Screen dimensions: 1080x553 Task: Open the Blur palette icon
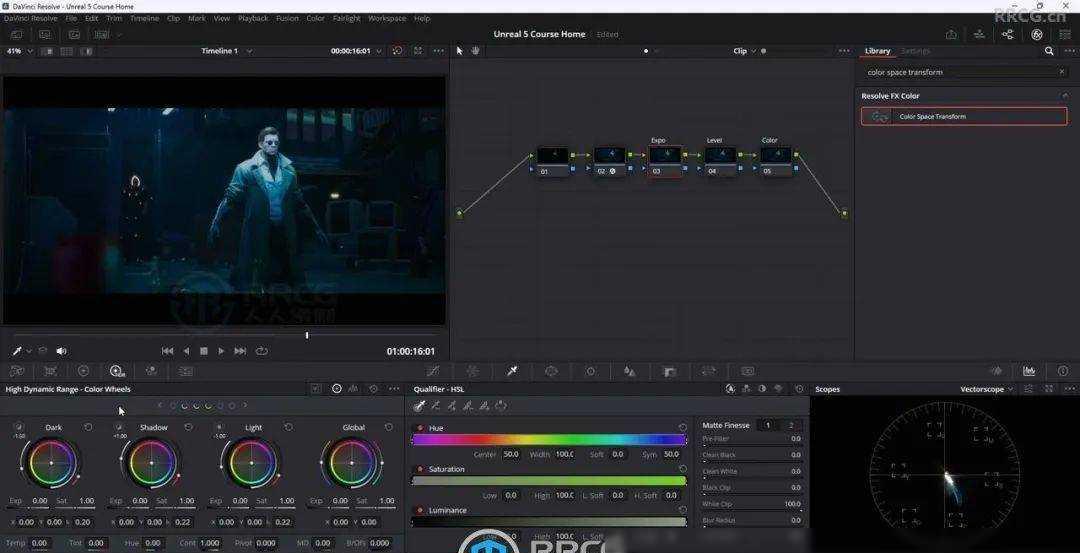pos(629,371)
